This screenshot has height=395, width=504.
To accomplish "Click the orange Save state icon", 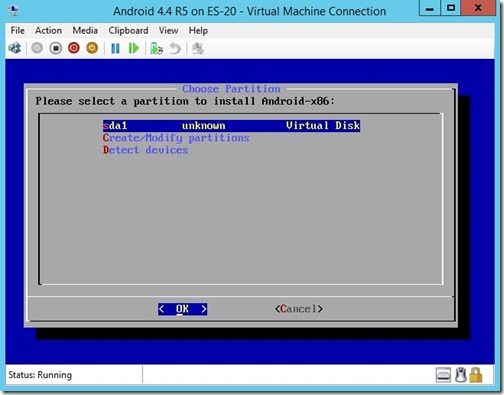I will pyautogui.click(x=92, y=48).
